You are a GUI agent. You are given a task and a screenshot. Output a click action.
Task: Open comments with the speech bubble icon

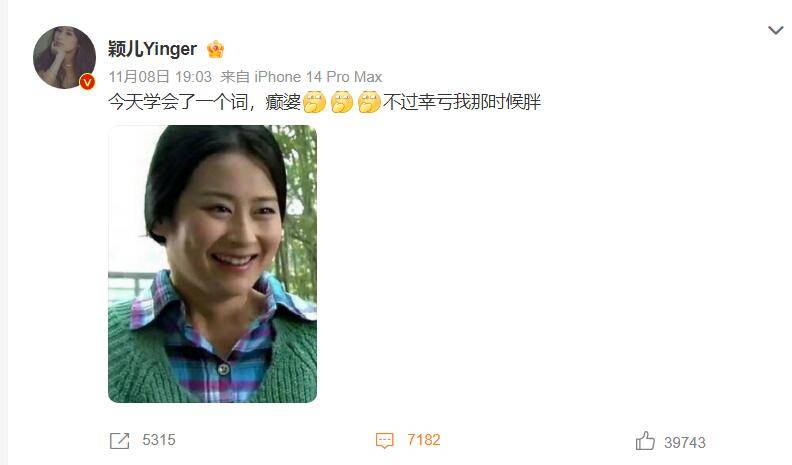[x=384, y=440]
